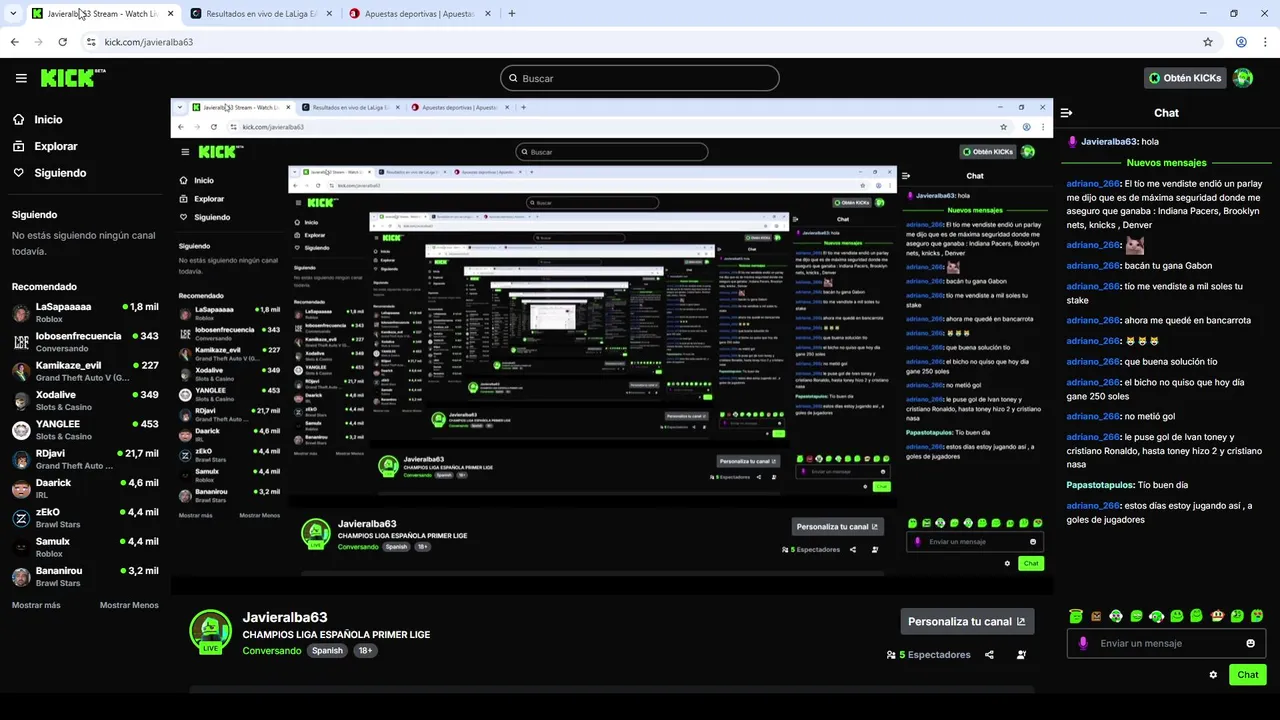The height and width of the screenshot is (720, 1280).
Task: Open the Chrome three-dot menu
Action: 1265,42
